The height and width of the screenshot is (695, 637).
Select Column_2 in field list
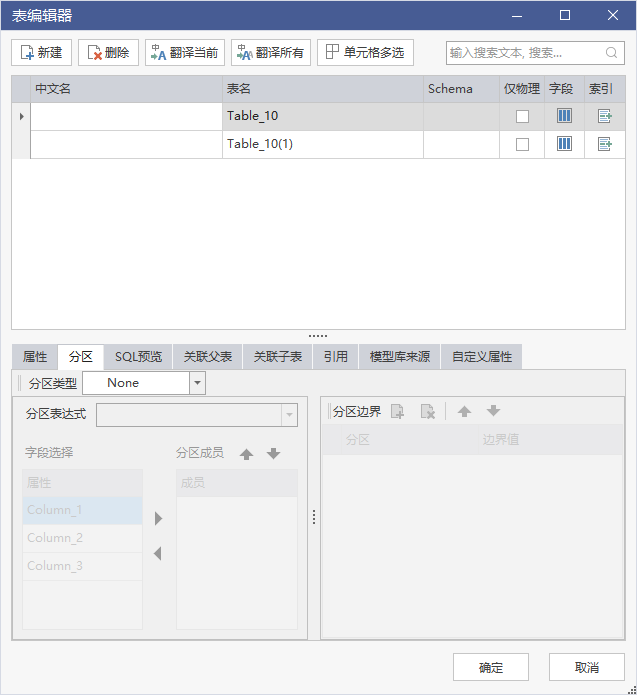(x=82, y=539)
